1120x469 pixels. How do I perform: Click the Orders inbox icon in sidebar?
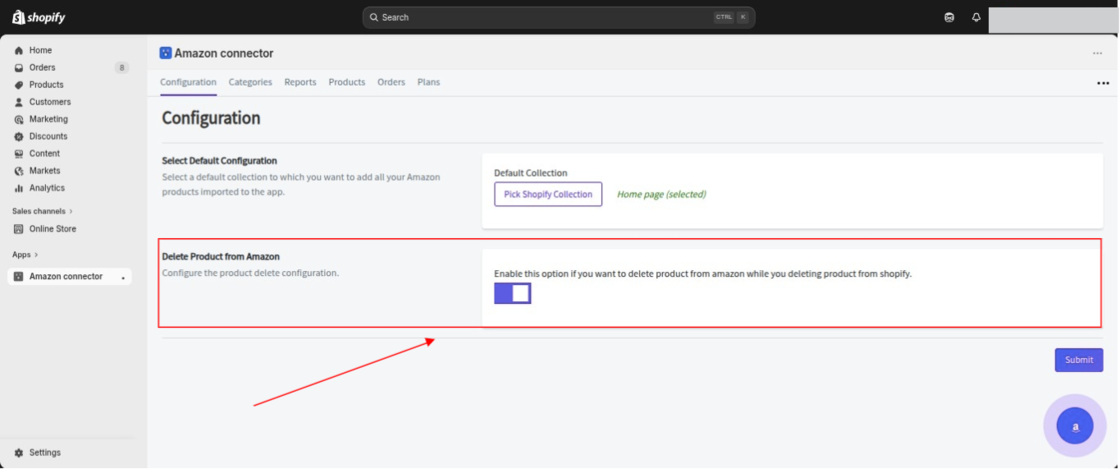[x=19, y=68]
